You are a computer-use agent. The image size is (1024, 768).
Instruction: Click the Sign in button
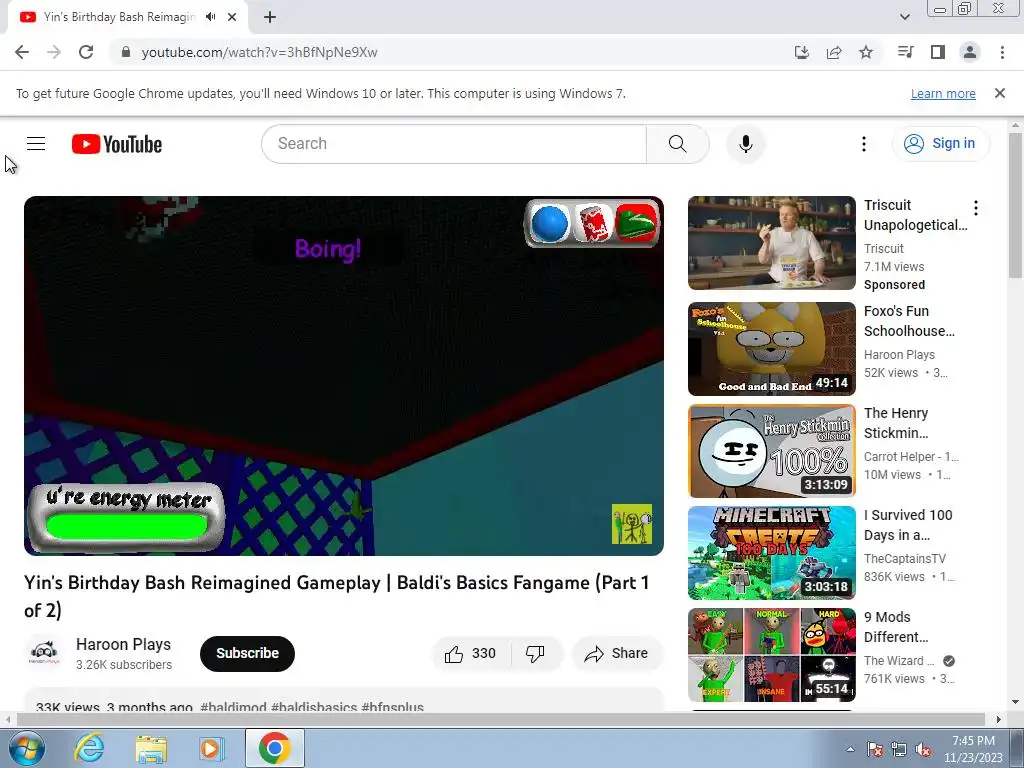pyautogui.click(x=940, y=144)
